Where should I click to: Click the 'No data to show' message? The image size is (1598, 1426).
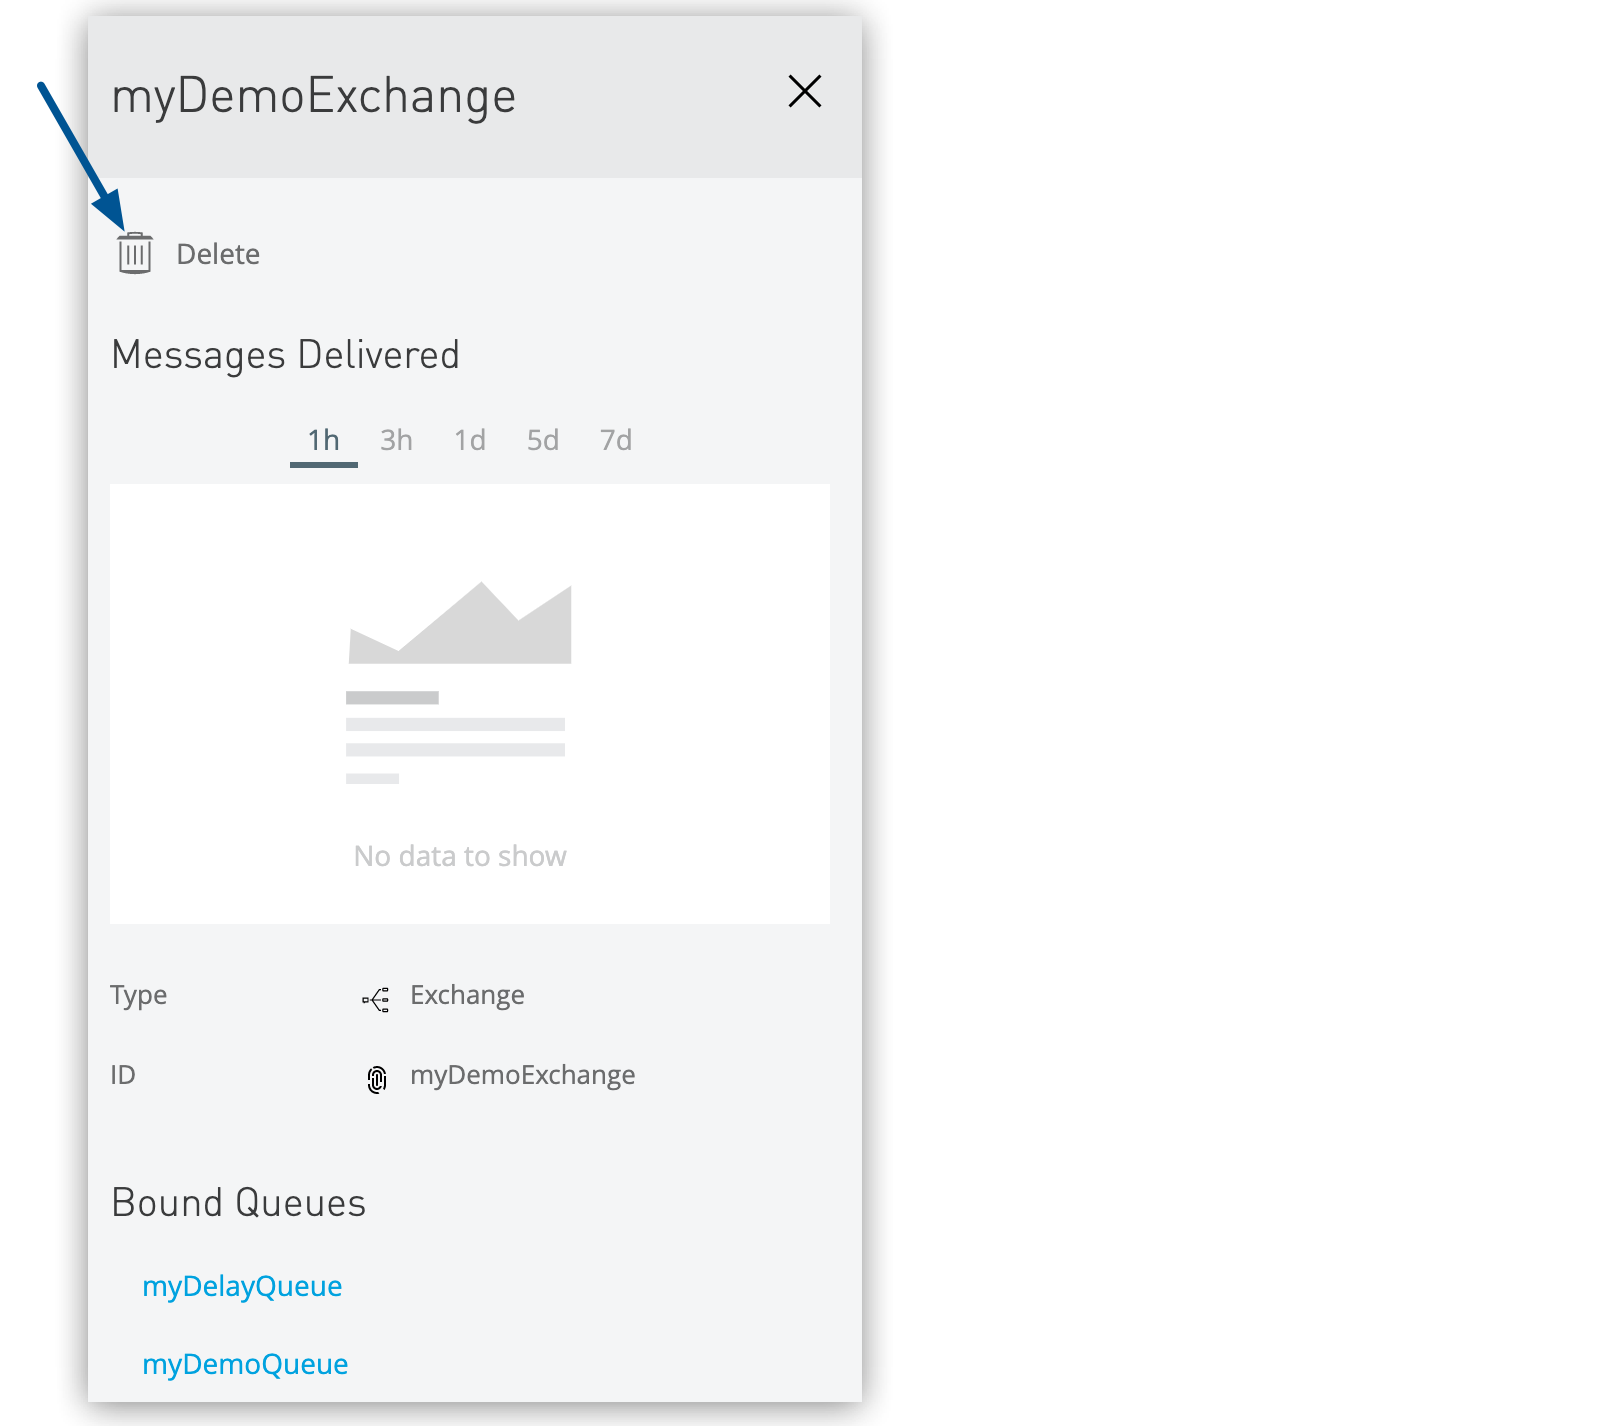[460, 856]
